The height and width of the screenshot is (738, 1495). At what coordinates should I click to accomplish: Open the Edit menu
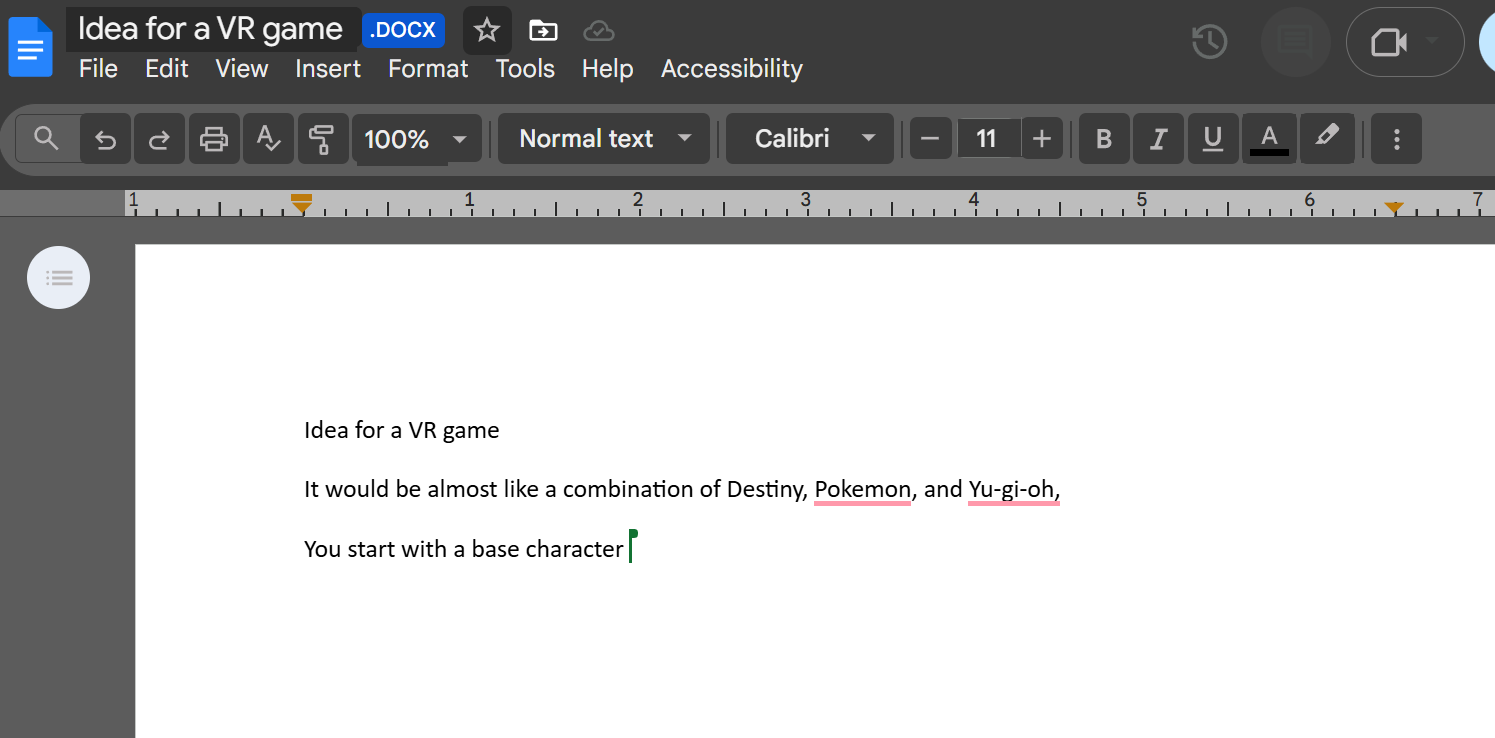(x=167, y=68)
